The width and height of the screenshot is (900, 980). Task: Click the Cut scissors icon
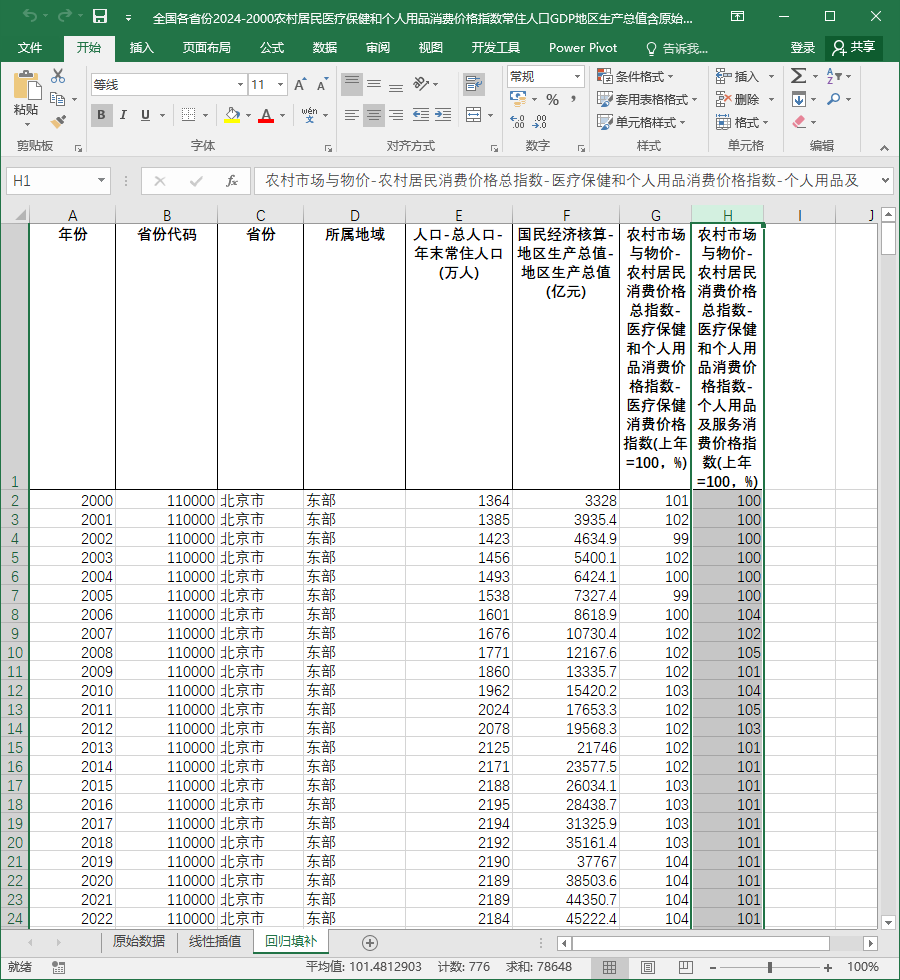click(58, 76)
